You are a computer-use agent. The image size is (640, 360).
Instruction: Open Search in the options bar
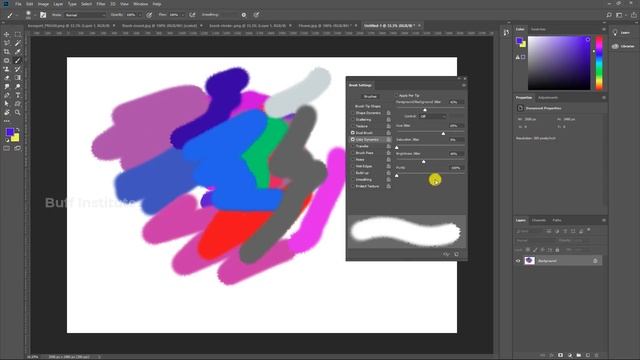(609, 15)
